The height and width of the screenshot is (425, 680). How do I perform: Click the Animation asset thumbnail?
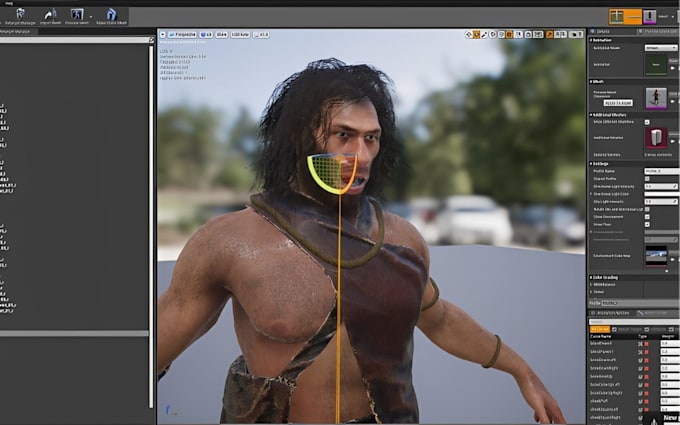point(656,65)
